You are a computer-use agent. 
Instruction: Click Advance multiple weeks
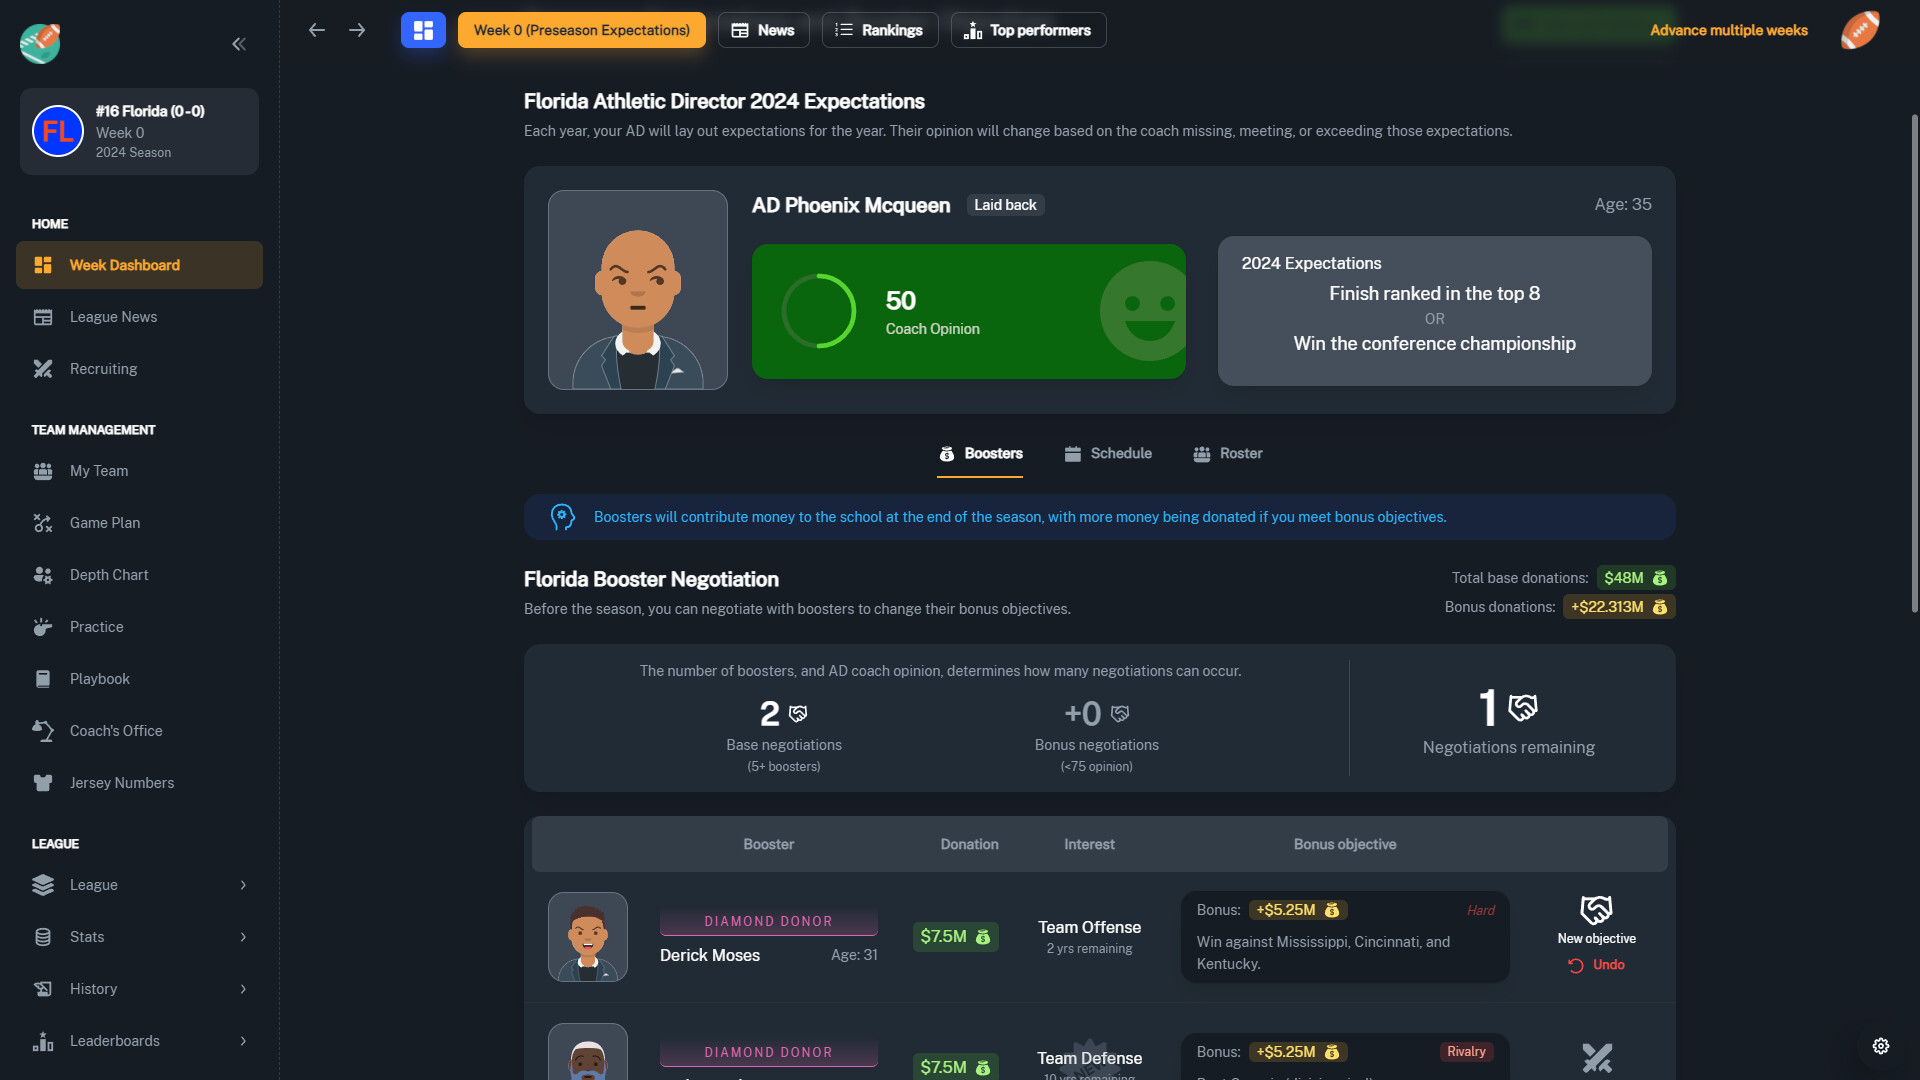click(1729, 30)
